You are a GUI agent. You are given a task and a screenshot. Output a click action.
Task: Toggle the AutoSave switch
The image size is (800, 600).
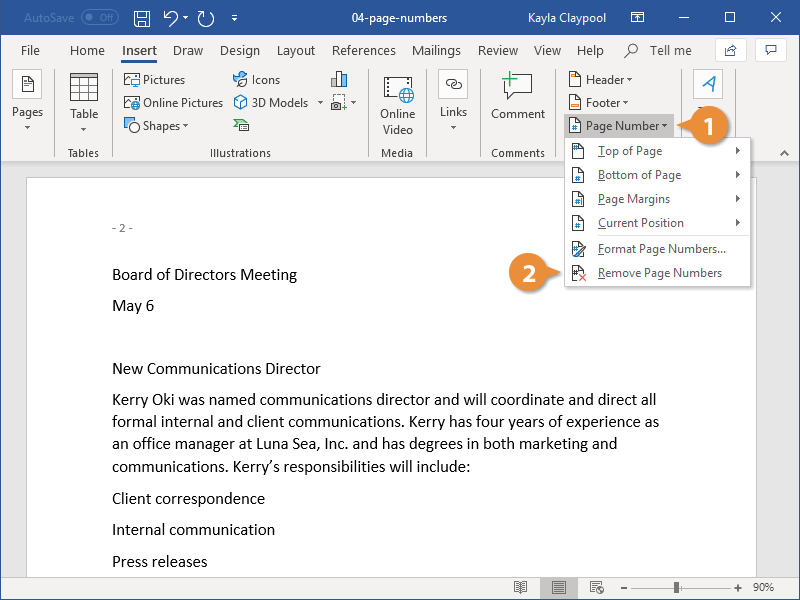(99, 18)
